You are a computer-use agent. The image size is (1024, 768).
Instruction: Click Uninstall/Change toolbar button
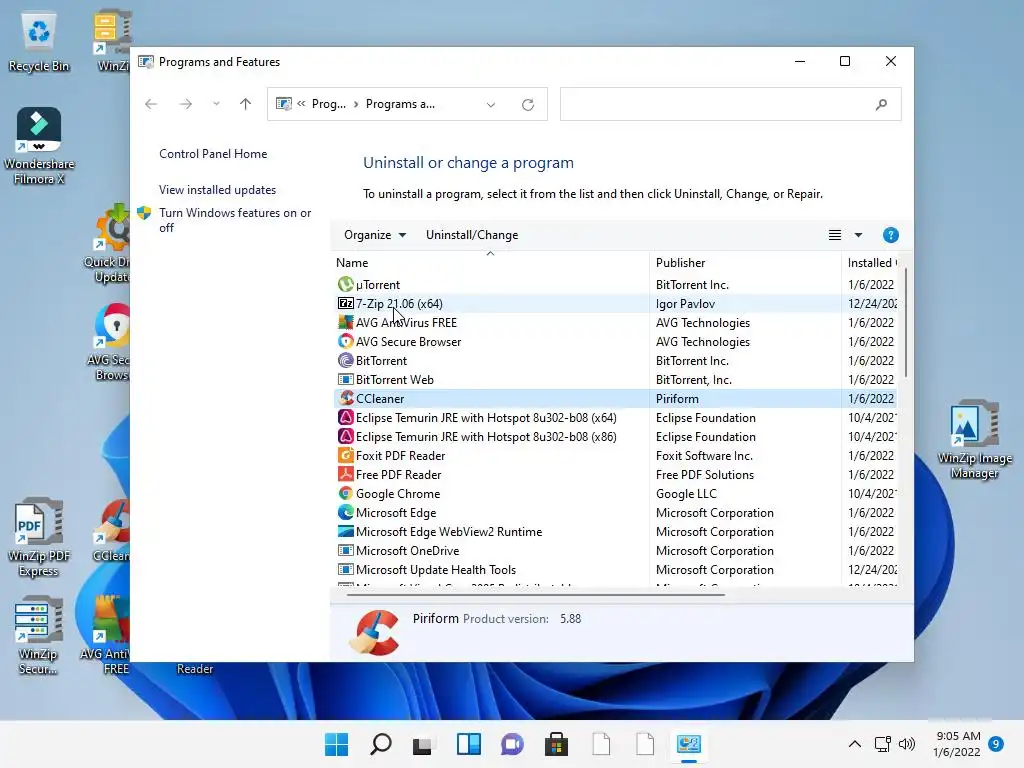[472, 235]
